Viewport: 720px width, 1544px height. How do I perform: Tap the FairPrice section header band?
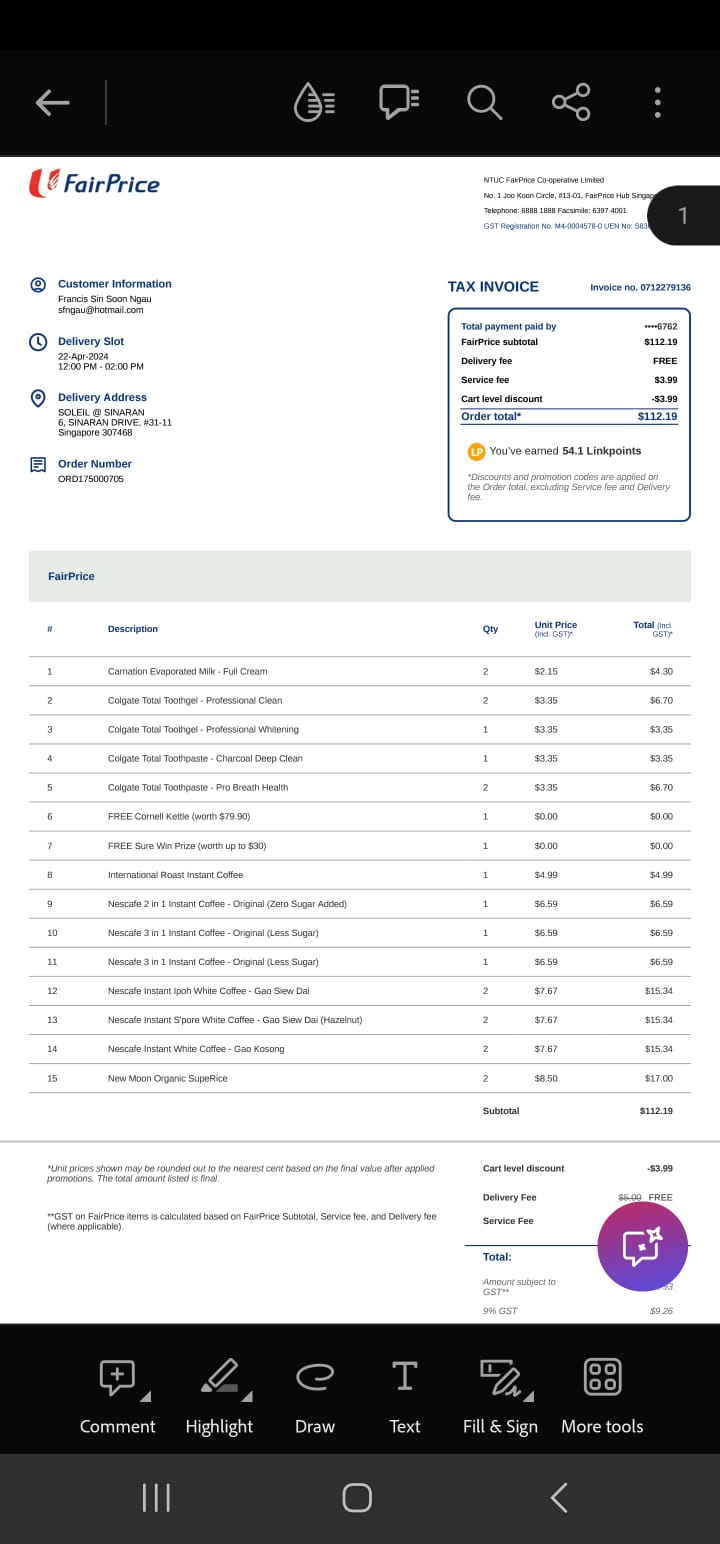[x=360, y=576]
